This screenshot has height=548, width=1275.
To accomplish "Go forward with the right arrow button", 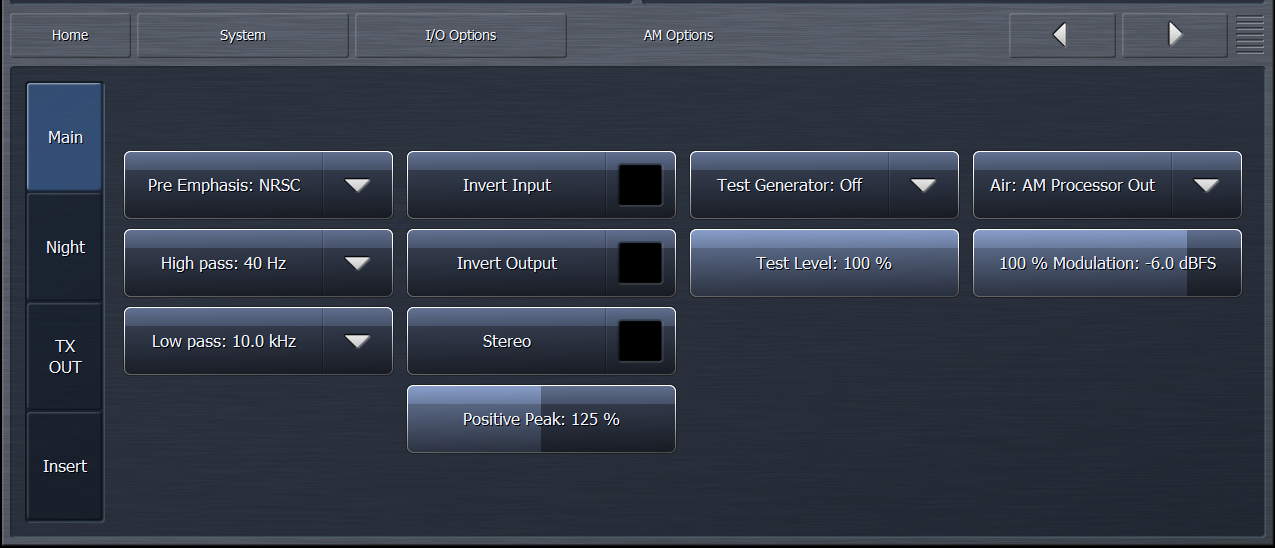I will point(1175,35).
